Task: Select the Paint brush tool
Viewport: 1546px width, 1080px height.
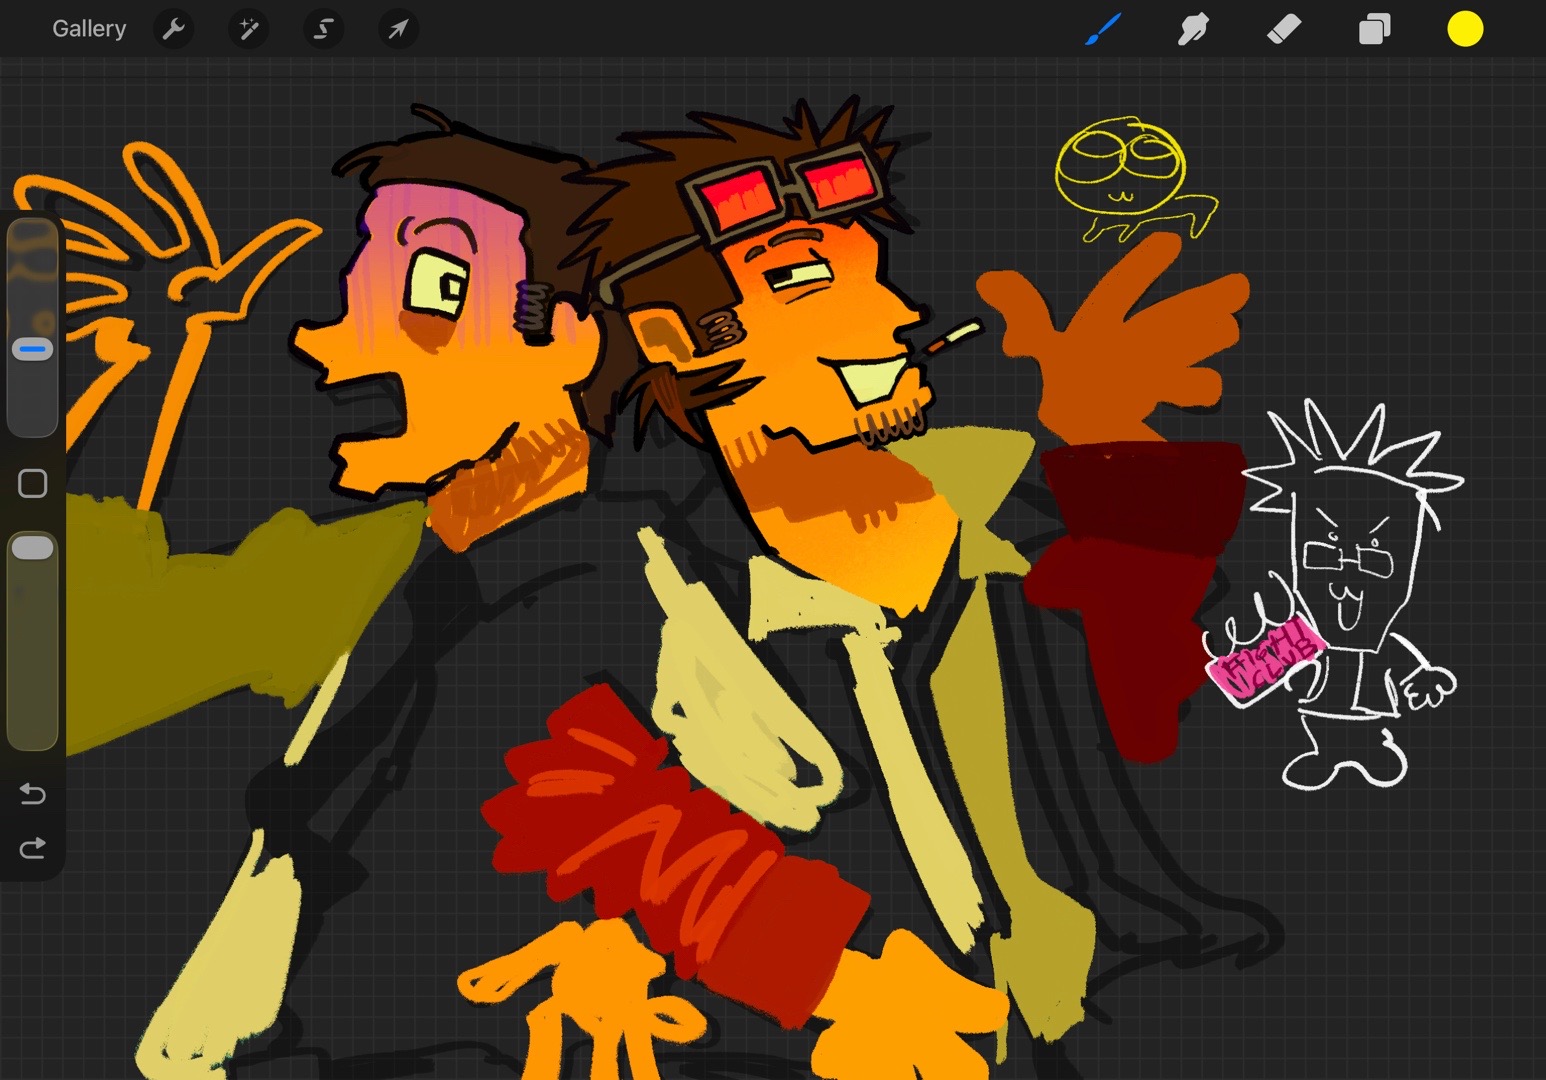Action: (x=1103, y=29)
